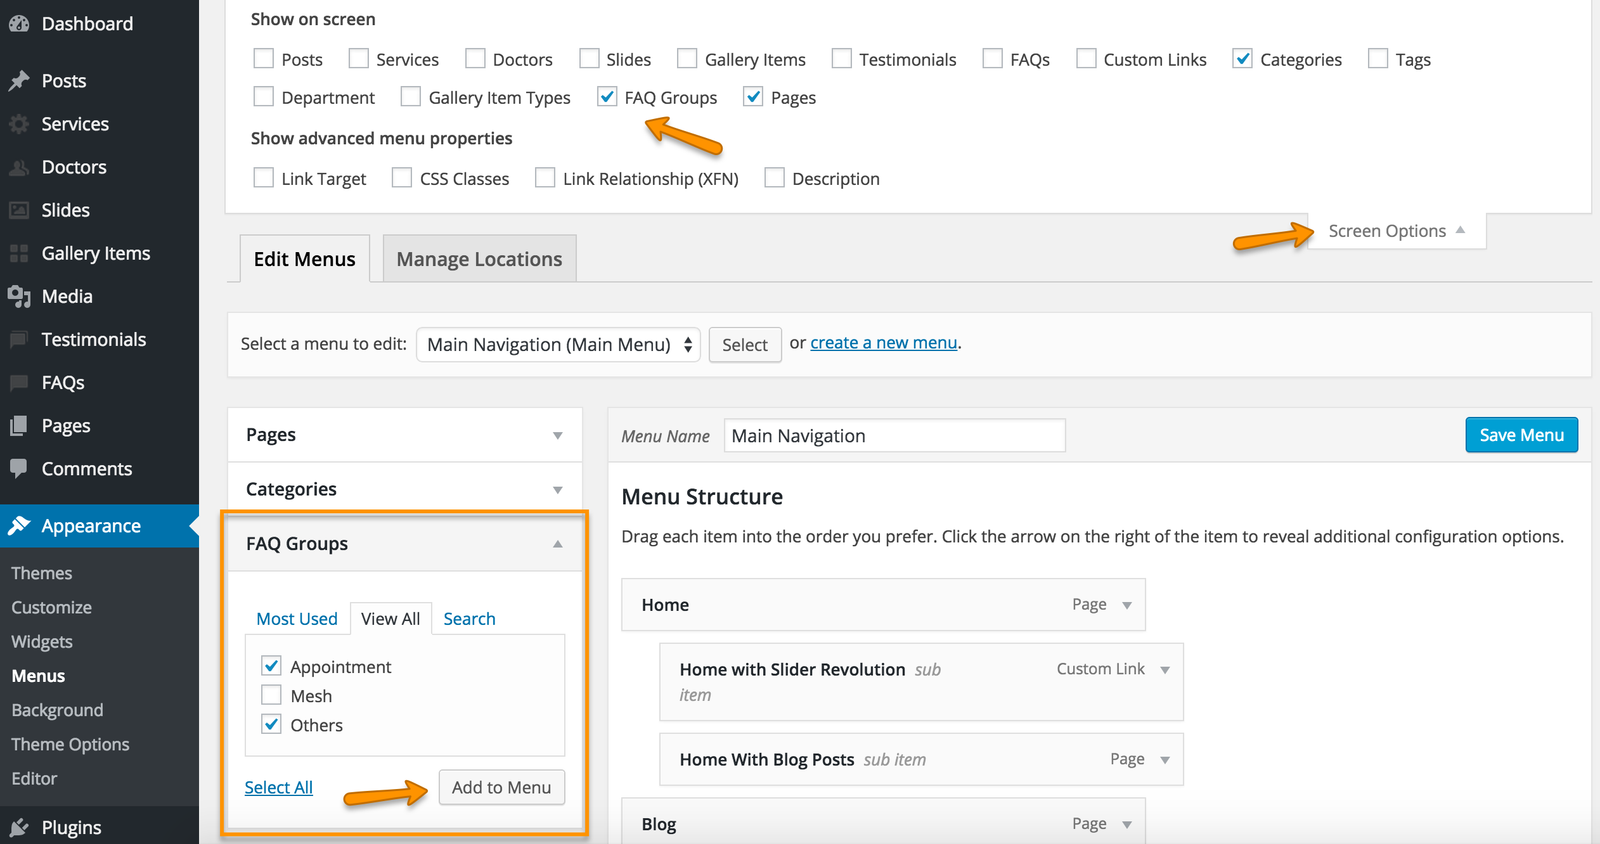Expand Home with Slider Revolution item options
Screen dimensions: 1600x844
1165,670
